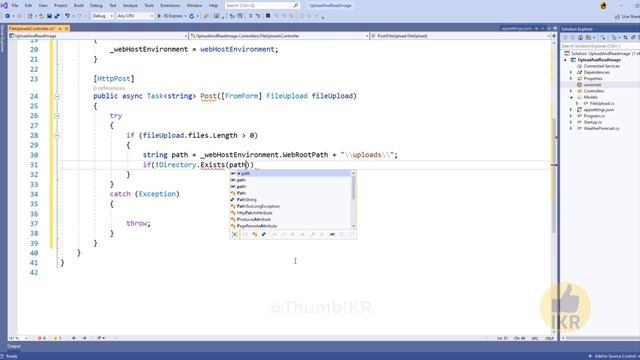The width and height of the screenshot is (640, 360).
Task: Open the Debug menu
Action: click(x=96, y=6)
